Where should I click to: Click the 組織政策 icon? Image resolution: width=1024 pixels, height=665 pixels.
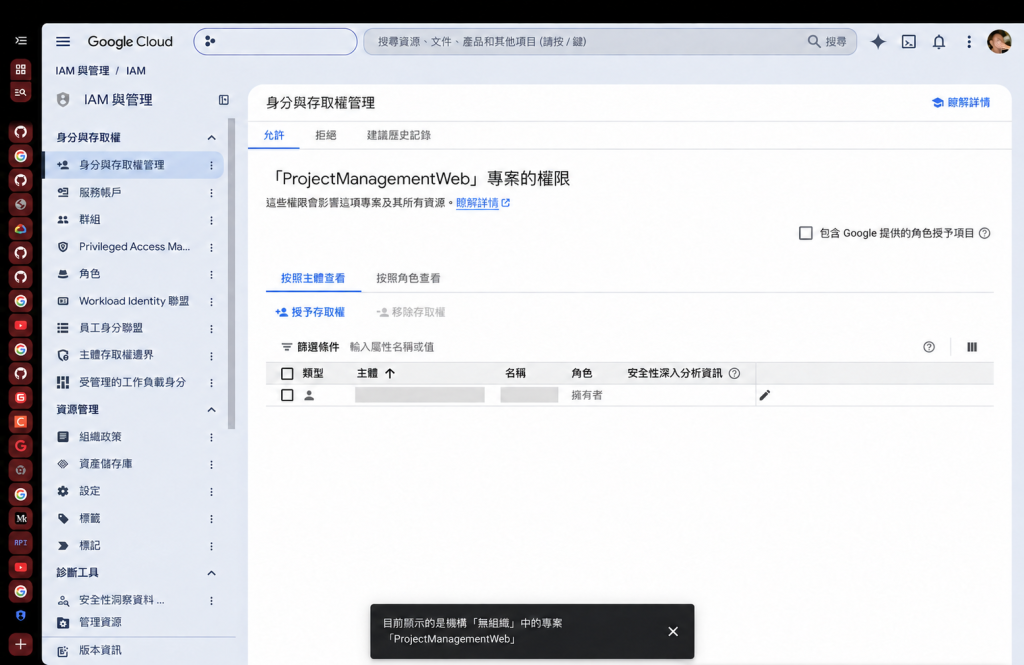[x=63, y=436]
